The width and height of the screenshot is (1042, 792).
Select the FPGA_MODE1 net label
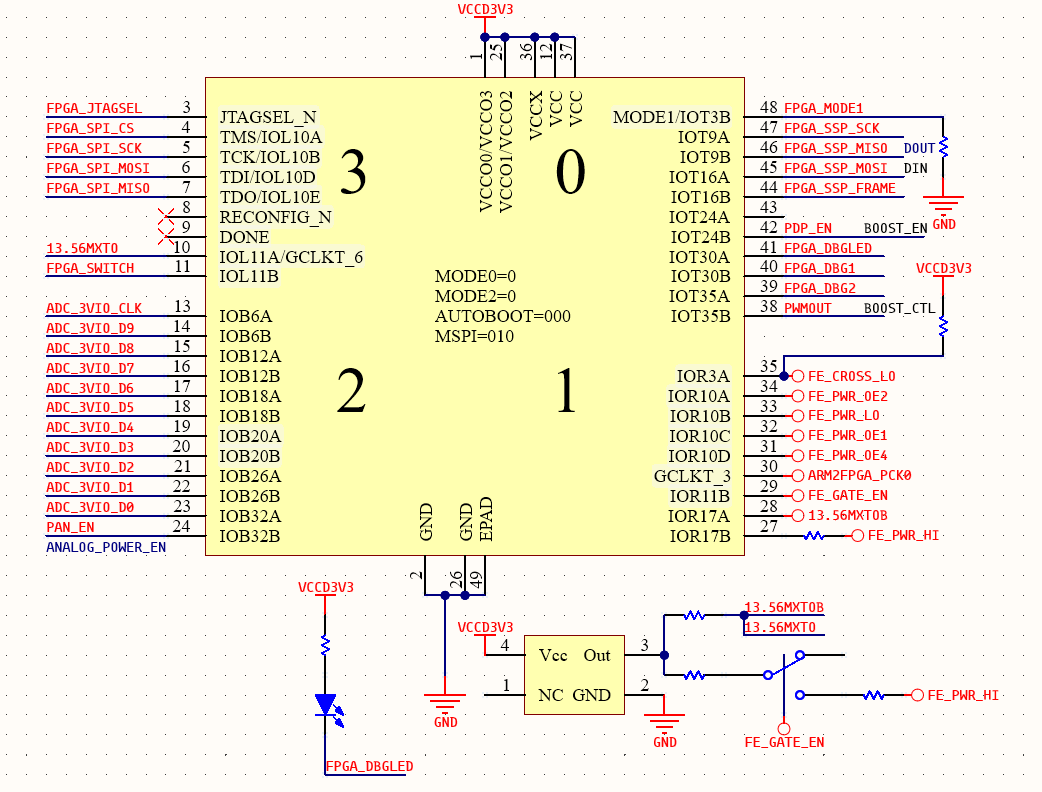tap(823, 108)
